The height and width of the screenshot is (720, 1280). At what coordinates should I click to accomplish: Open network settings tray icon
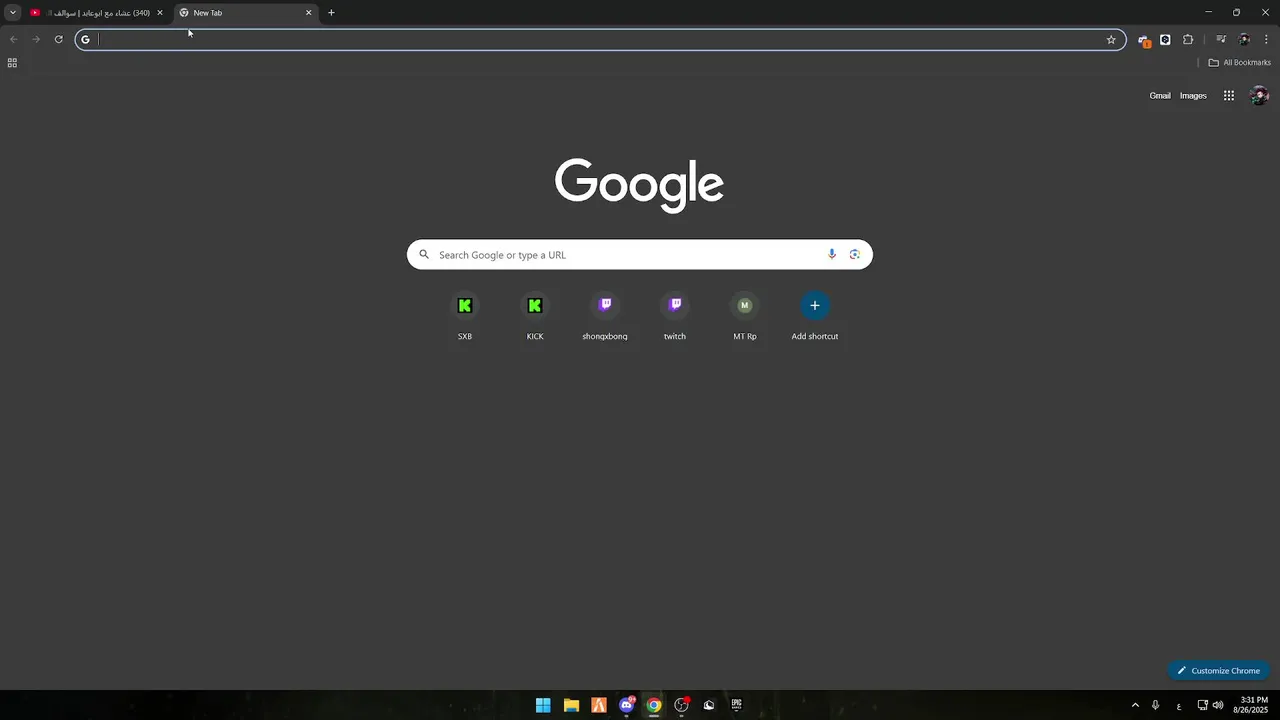tap(1203, 705)
